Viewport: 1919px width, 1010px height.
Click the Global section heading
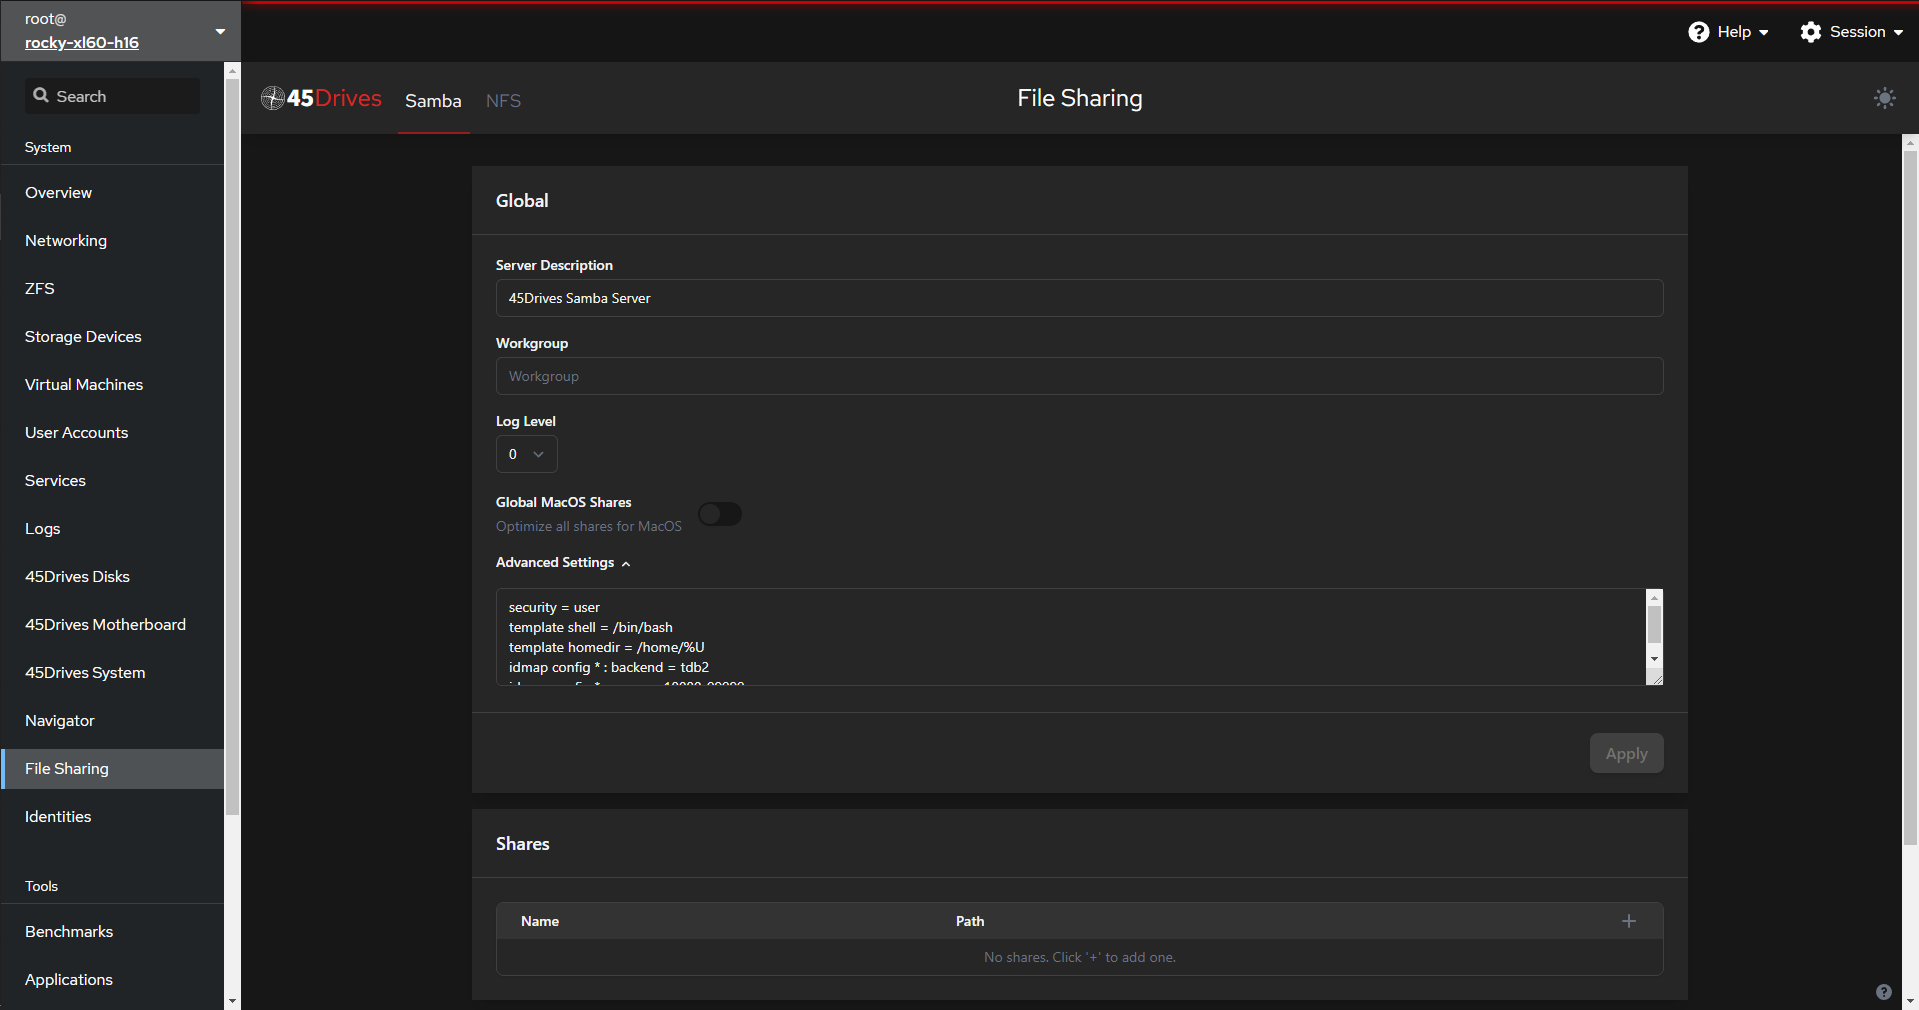coord(522,201)
